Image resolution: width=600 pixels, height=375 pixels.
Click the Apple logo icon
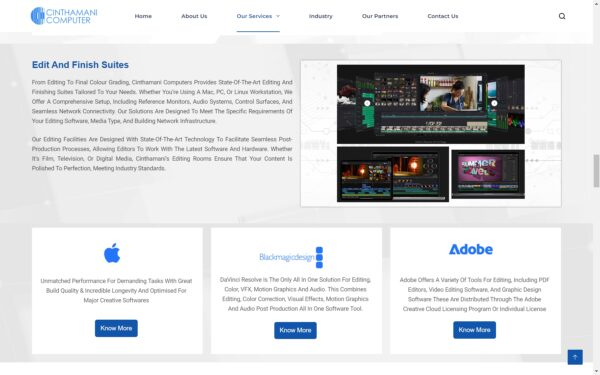point(112,253)
